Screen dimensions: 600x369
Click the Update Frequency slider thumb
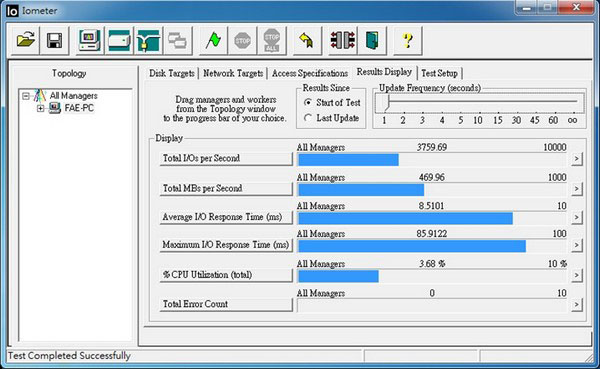388,103
